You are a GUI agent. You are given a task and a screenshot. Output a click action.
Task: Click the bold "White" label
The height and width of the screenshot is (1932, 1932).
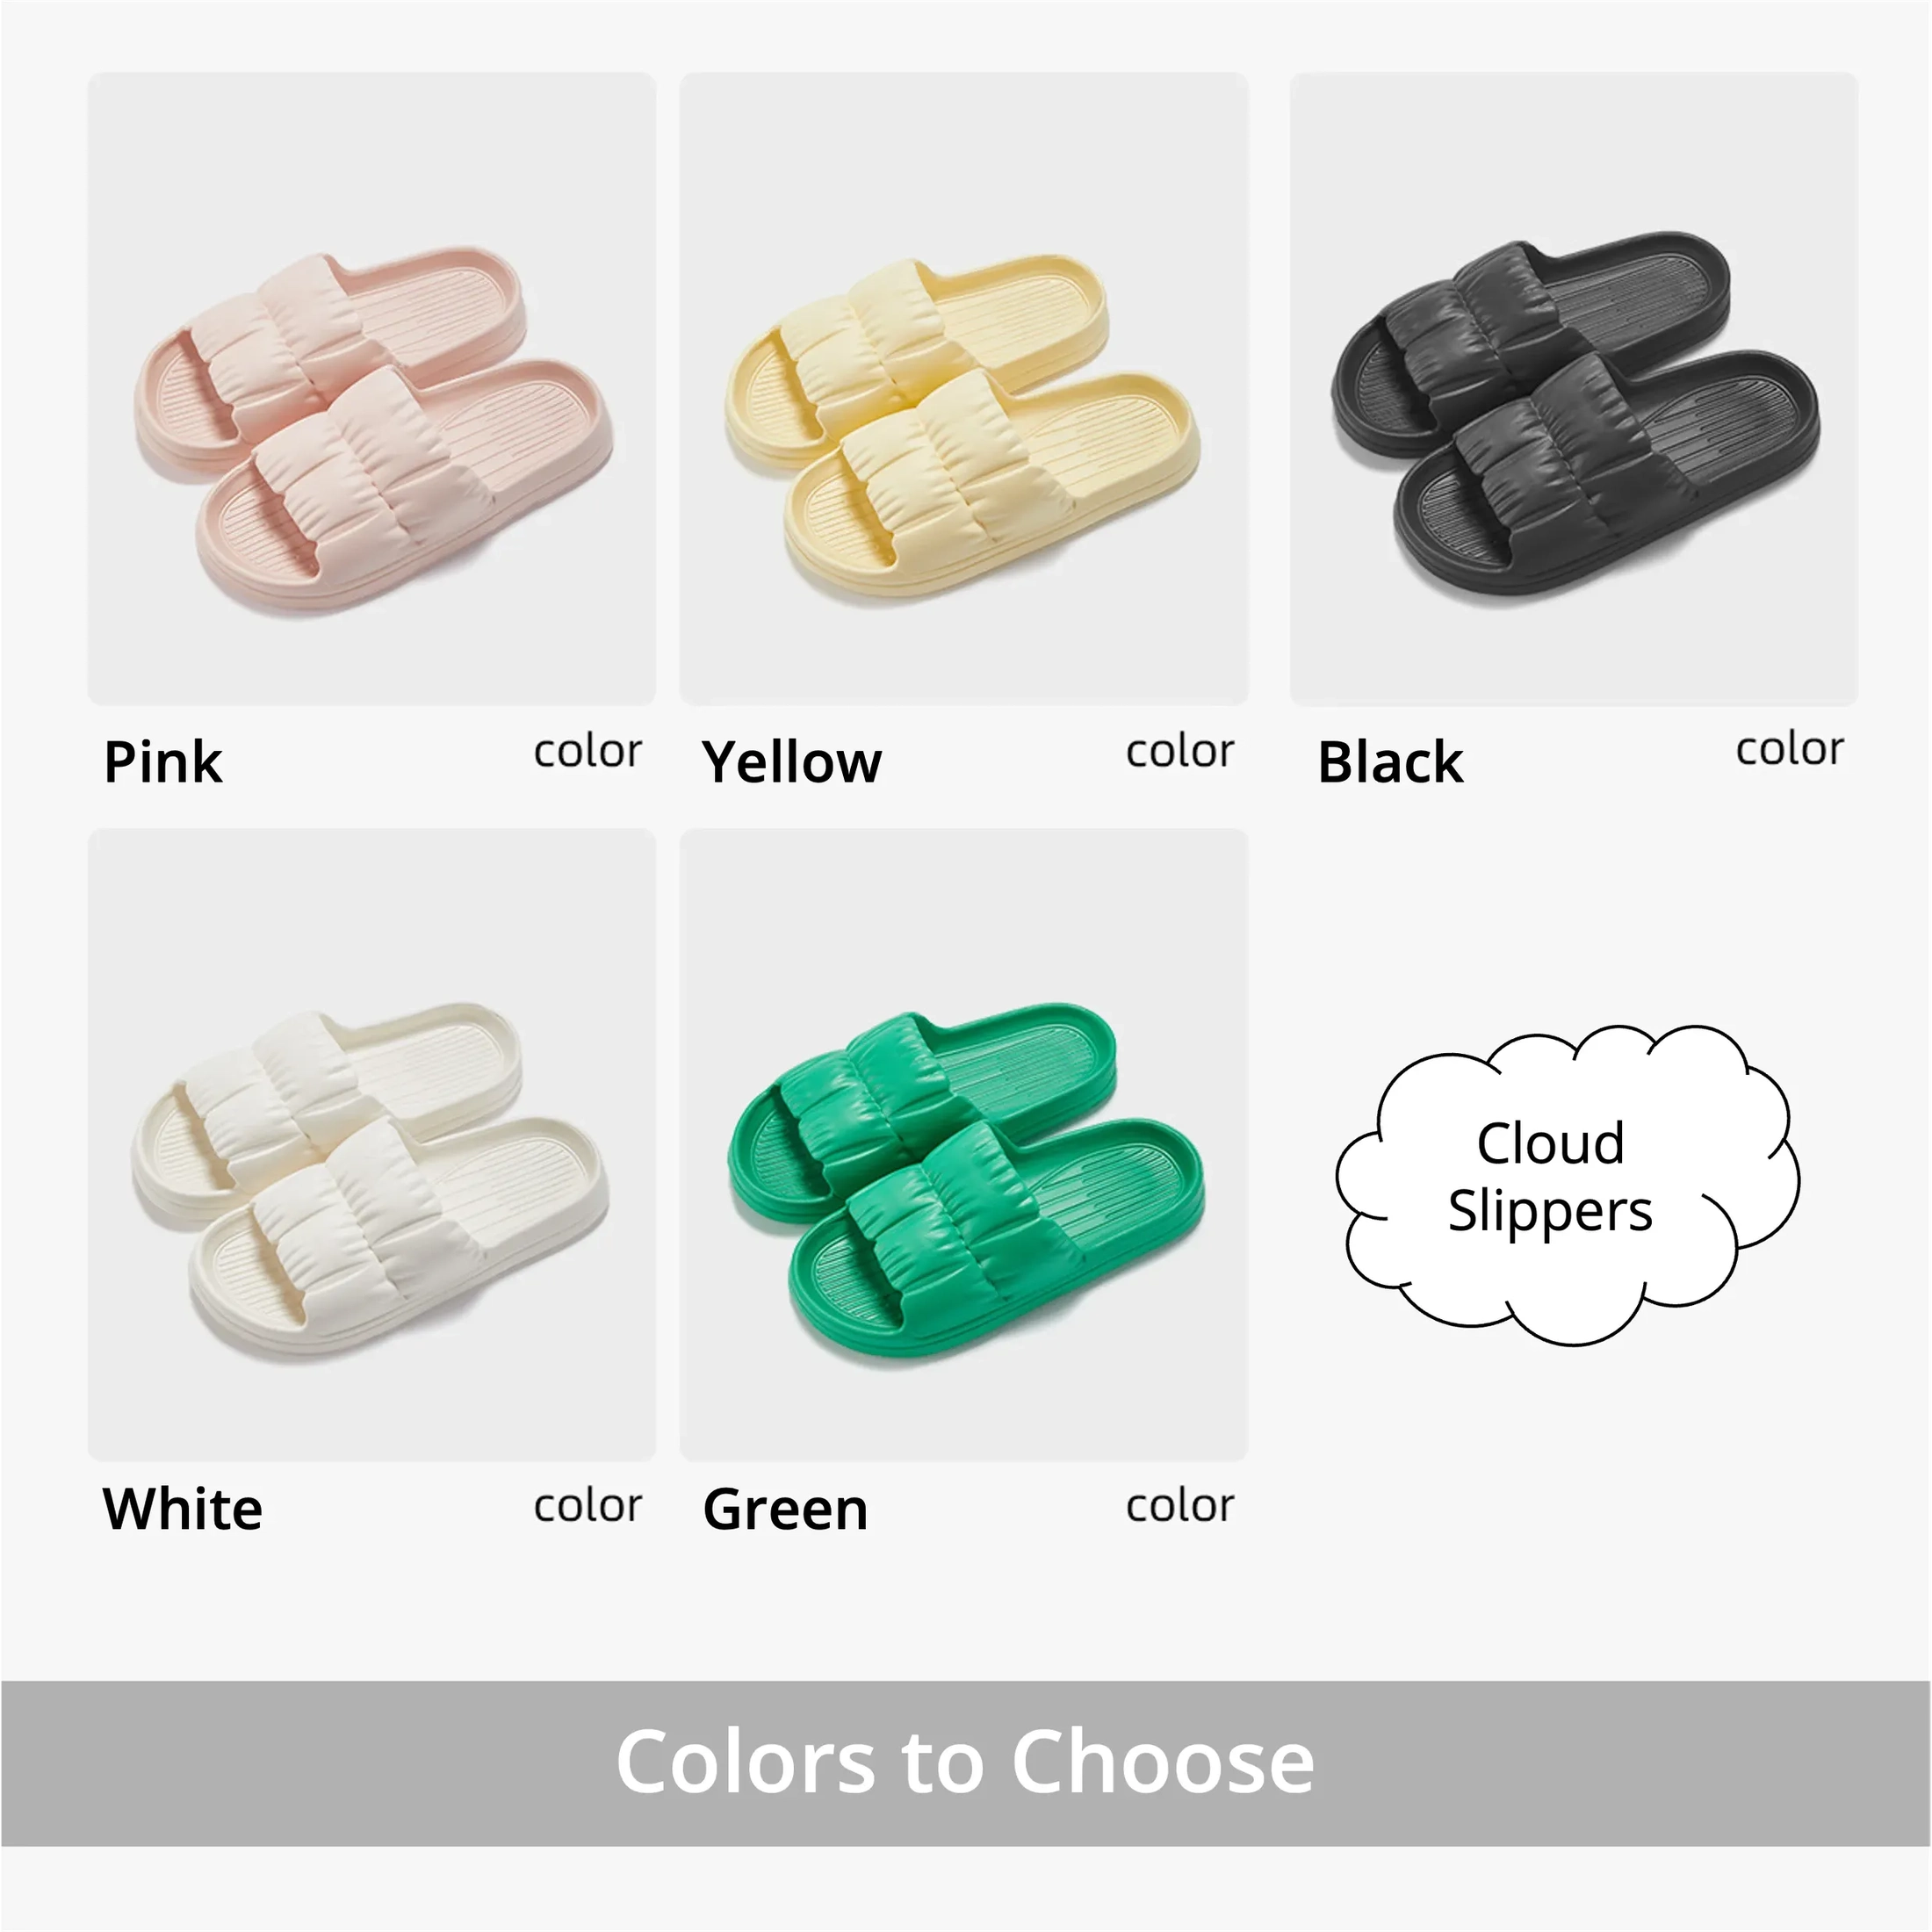[x=182, y=1508]
